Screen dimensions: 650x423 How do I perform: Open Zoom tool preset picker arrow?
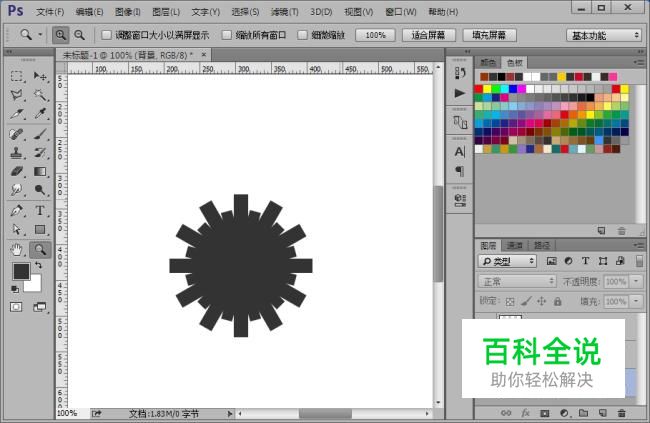coord(40,35)
